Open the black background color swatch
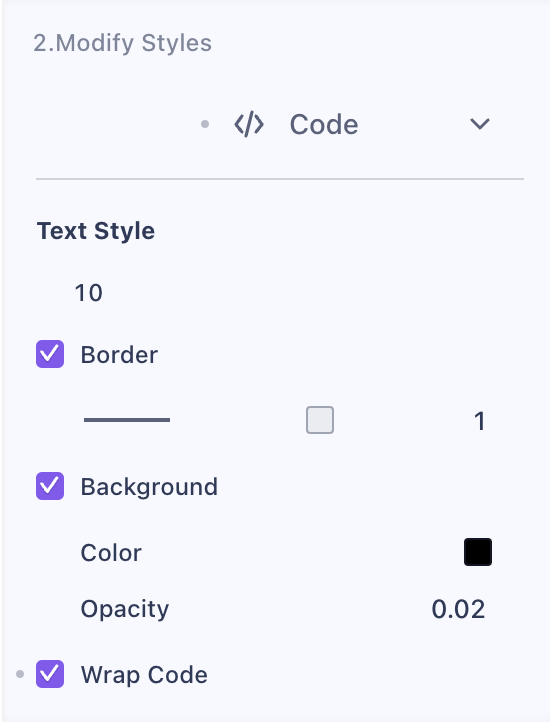 [478, 552]
